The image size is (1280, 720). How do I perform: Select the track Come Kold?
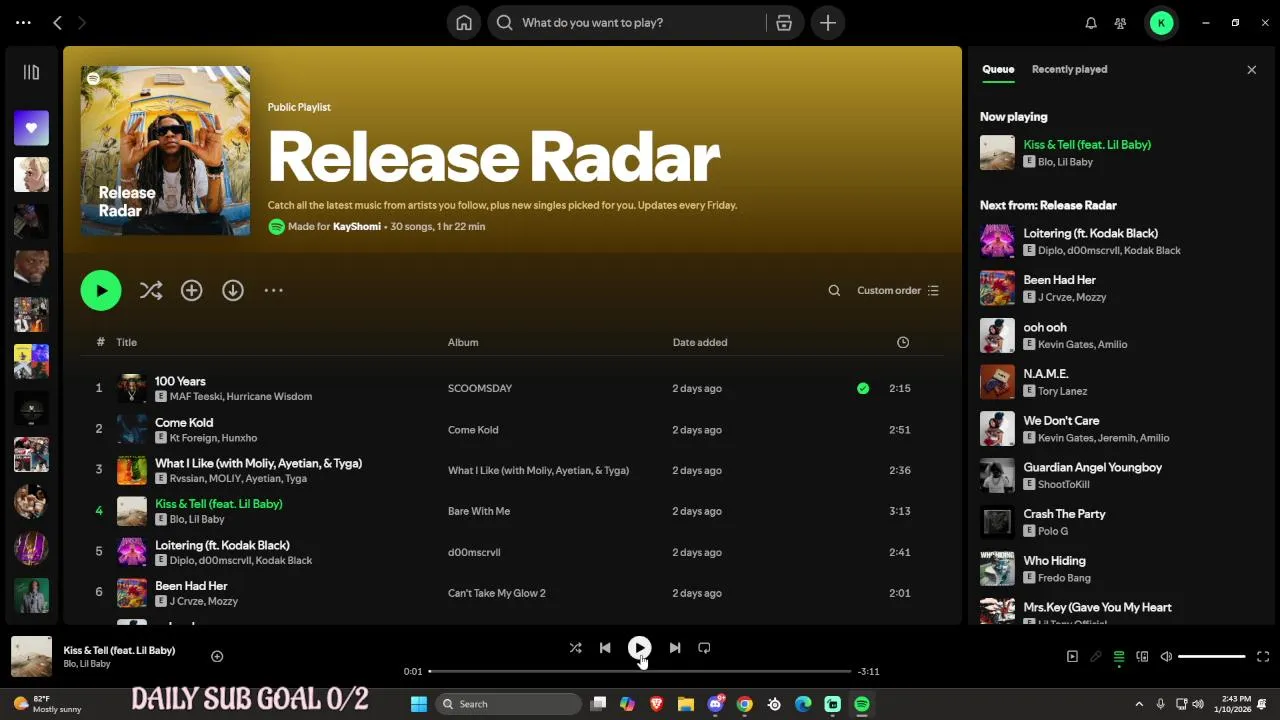coord(184,422)
